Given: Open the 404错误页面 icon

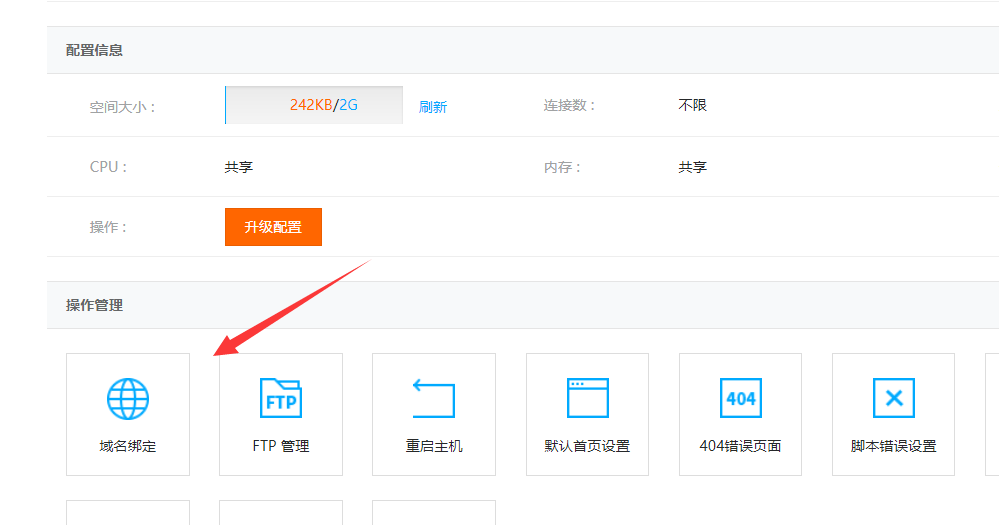Looking at the screenshot, I should click(740, 398).
